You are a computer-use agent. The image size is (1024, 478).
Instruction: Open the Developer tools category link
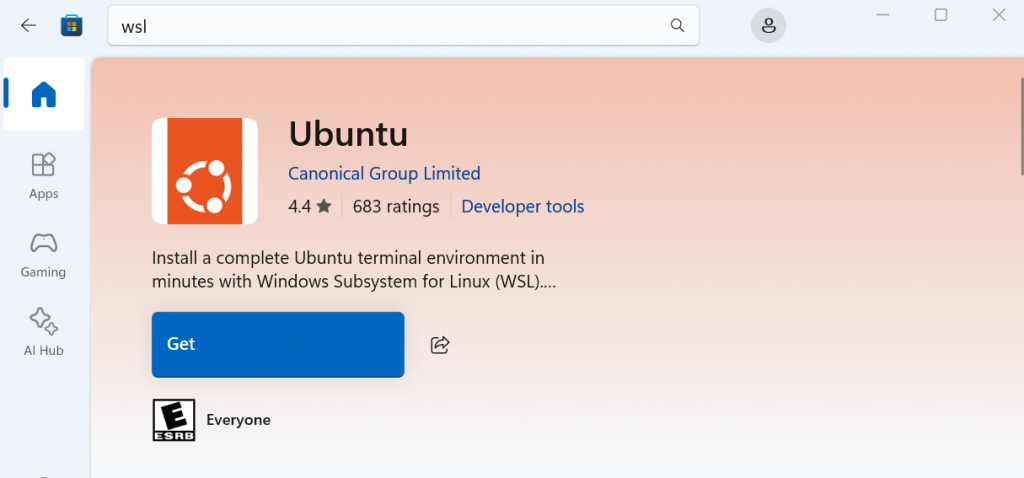[x=523, y=207]
